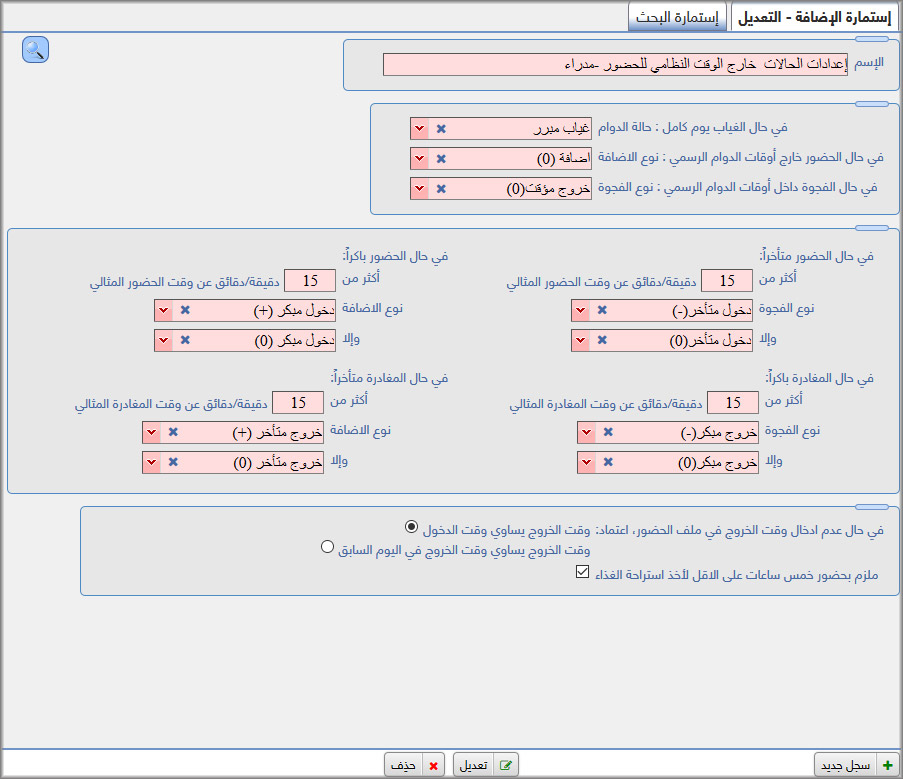Screen dimensions: 903x779
Task: Clear the خروج متأخر (+) addition type selection
Action: 173,433
